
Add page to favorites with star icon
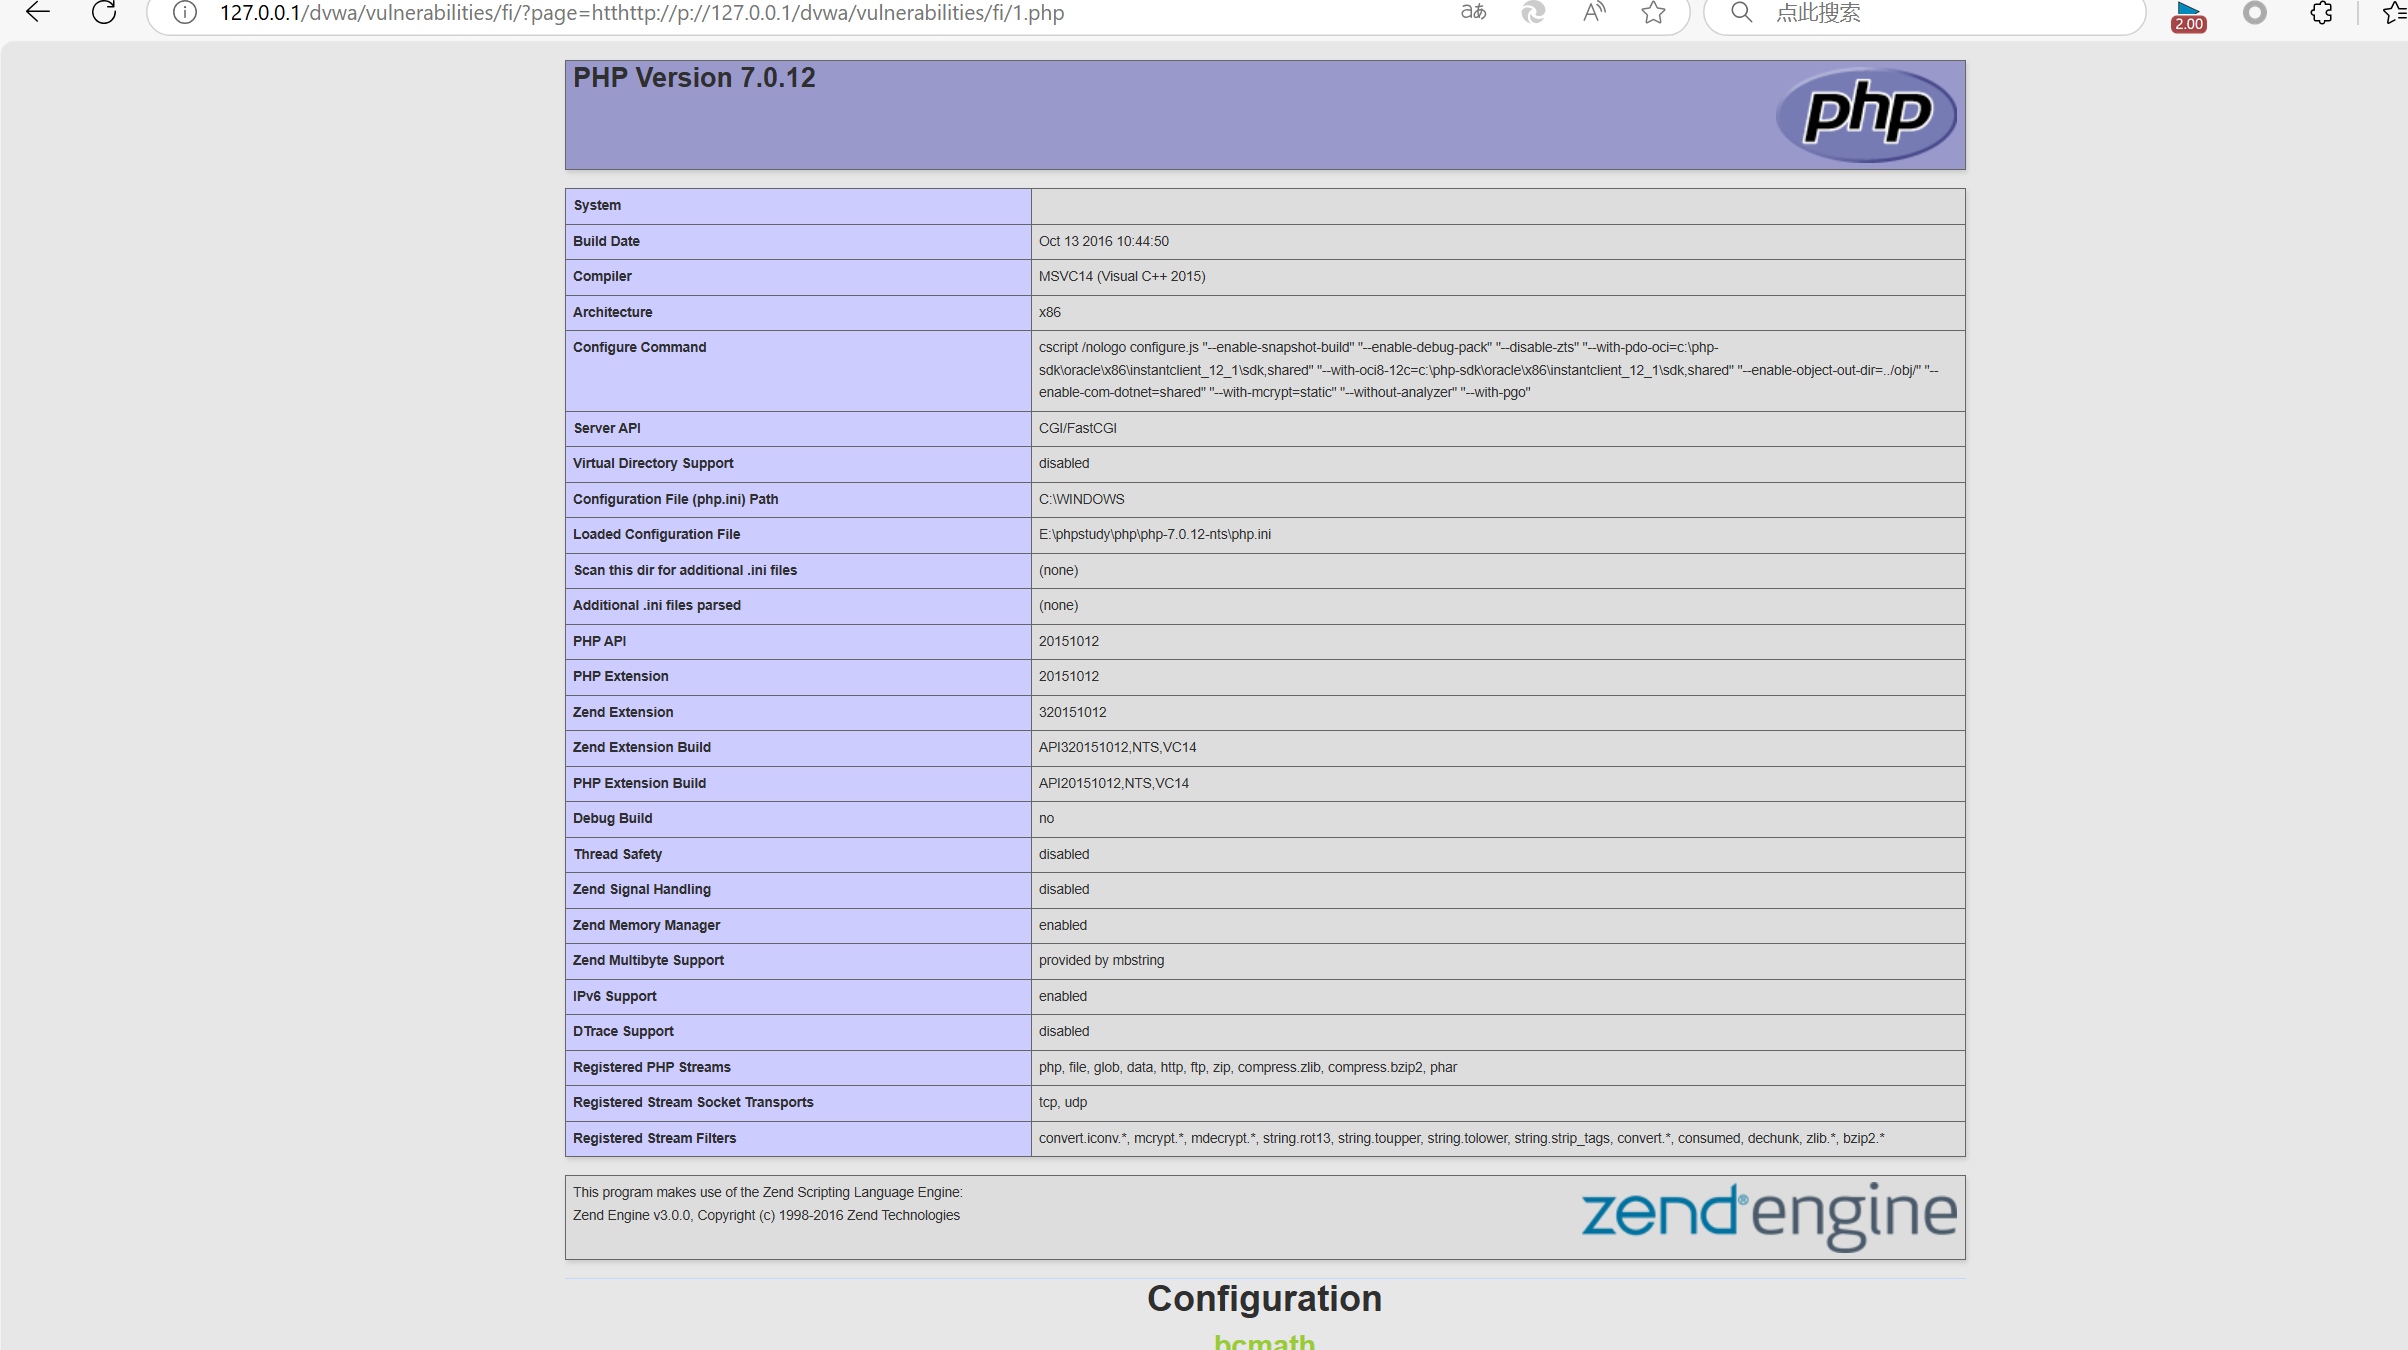tap(1654, 13)
